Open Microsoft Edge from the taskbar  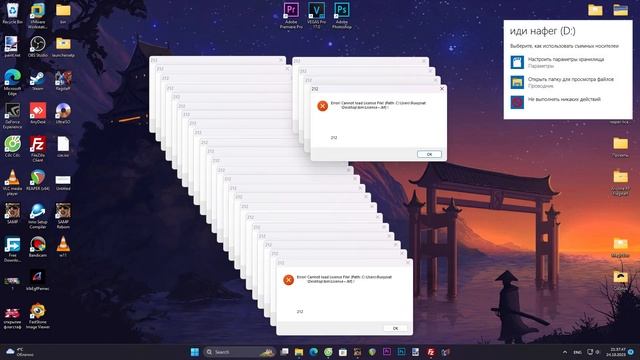[313, 352]
